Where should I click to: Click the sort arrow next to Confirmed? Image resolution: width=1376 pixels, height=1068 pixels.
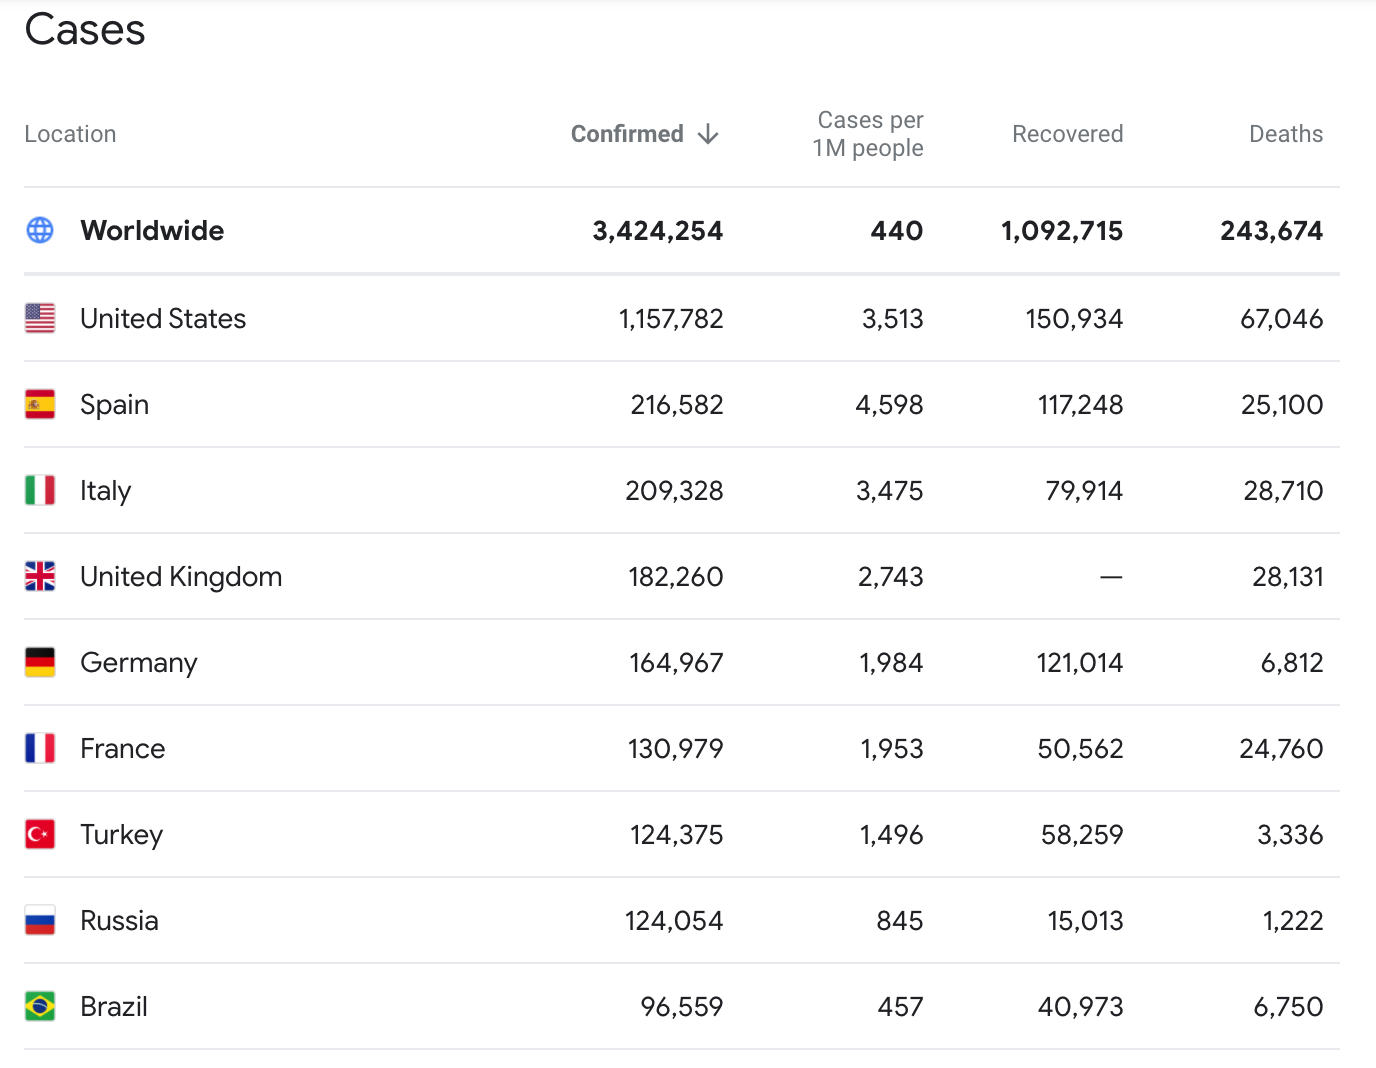[708, 134]
